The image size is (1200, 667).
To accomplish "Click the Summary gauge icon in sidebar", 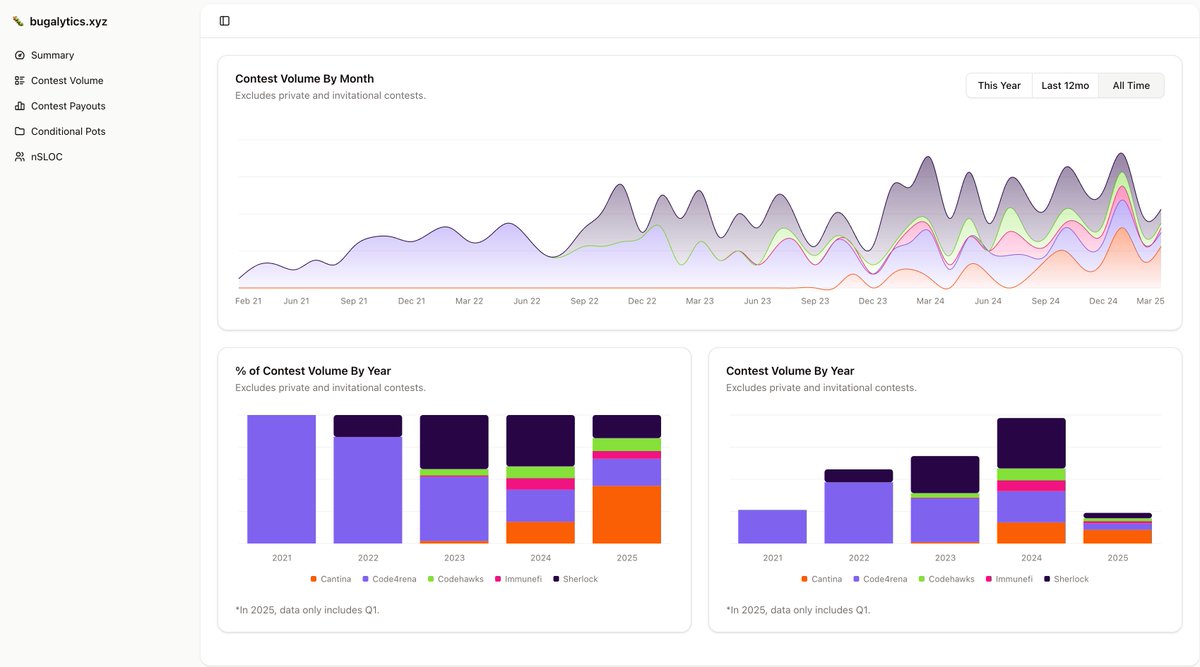I will coord(20,55).
